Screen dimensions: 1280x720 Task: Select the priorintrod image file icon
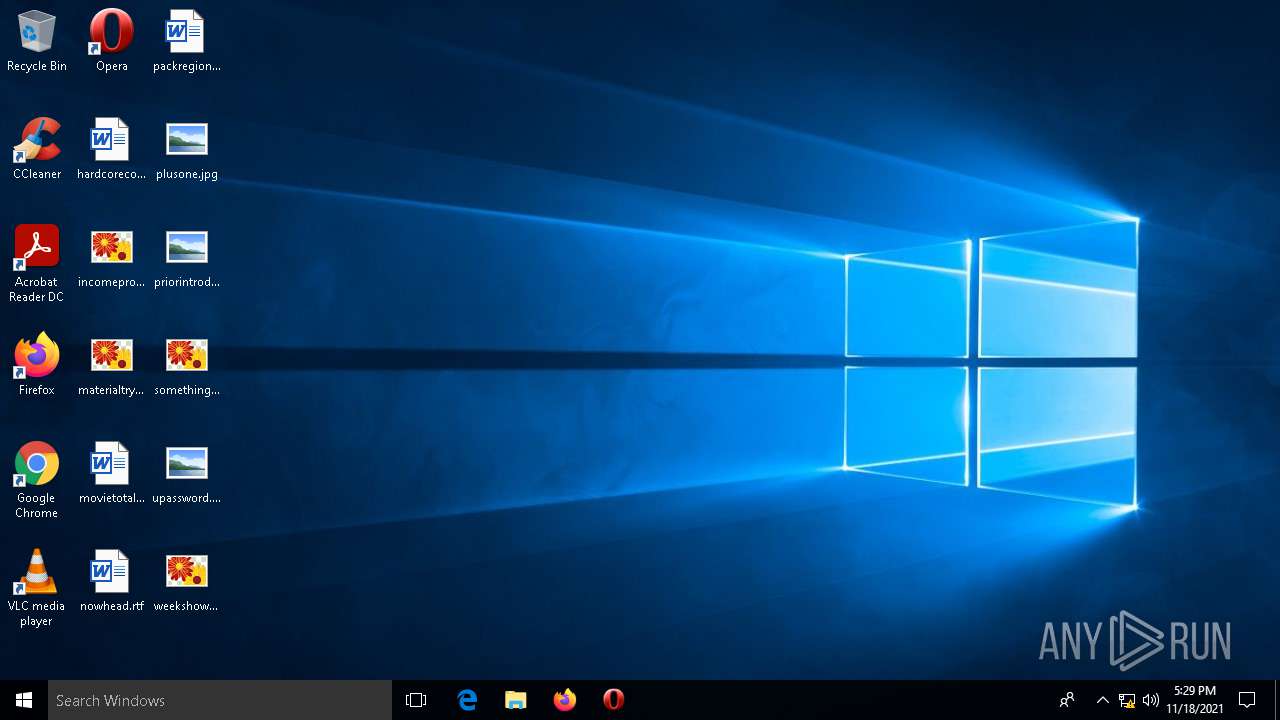pos(187,257)
